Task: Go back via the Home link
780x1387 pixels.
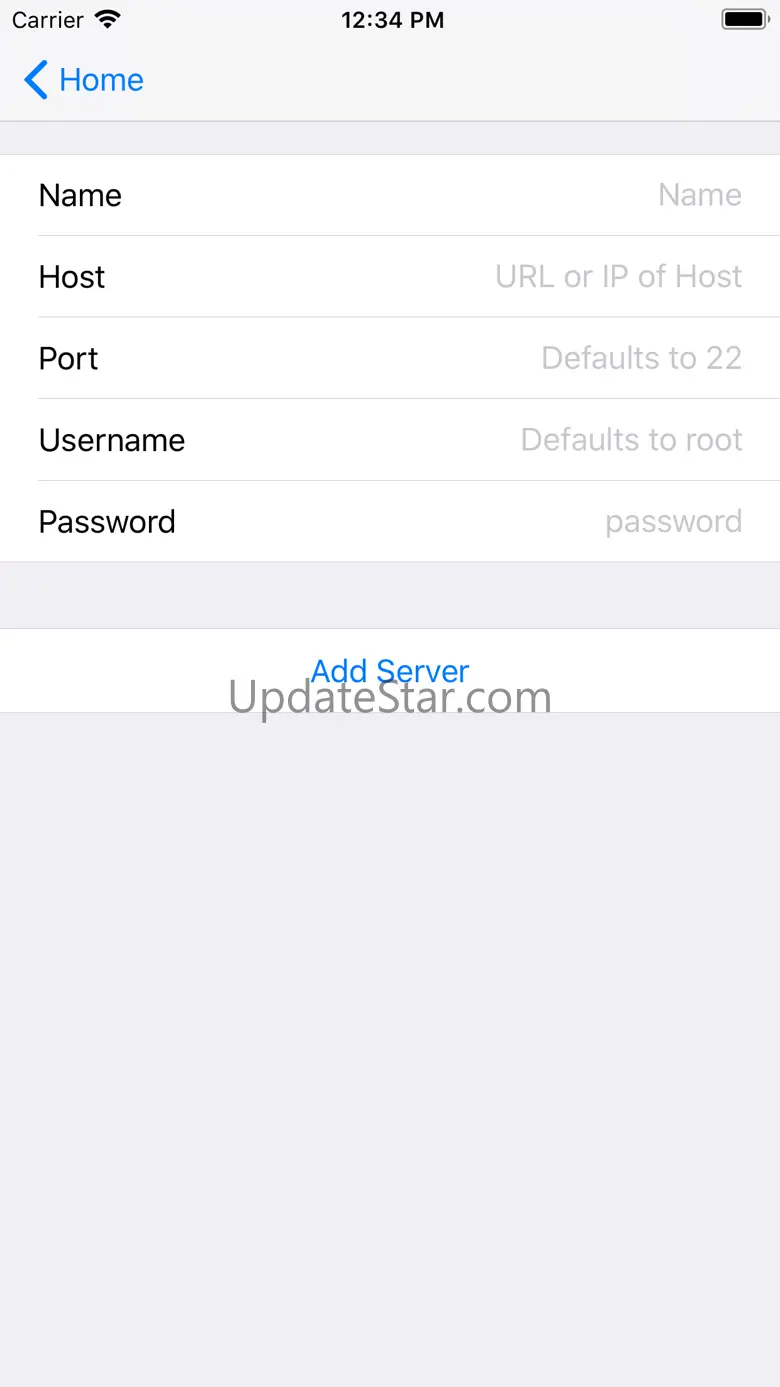Action: [101, 80]
